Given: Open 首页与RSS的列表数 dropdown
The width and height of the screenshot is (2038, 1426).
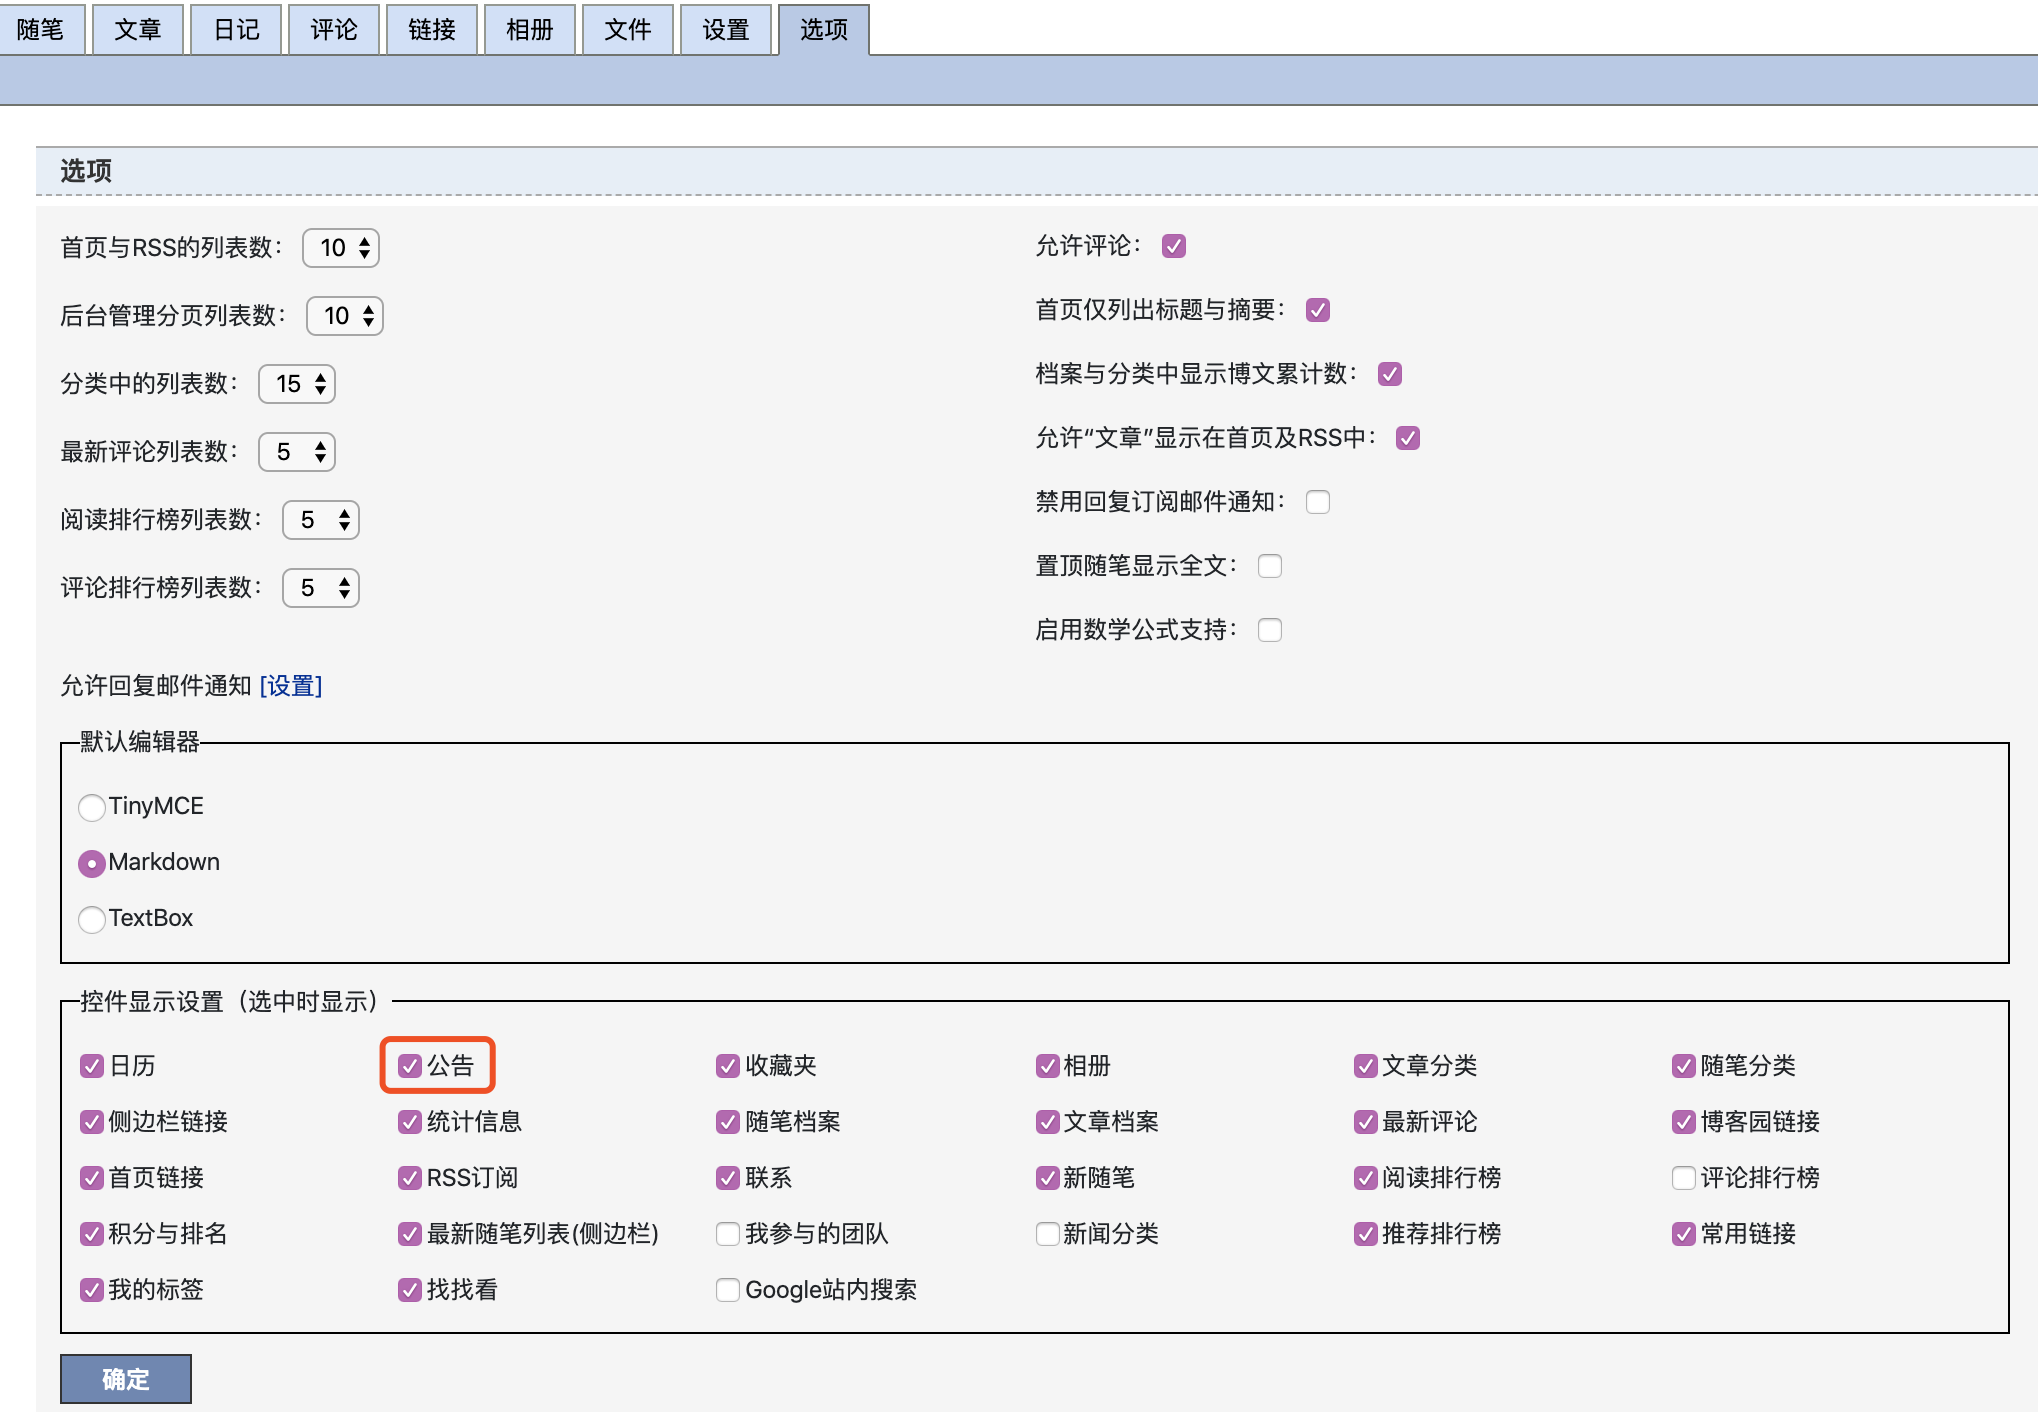Looking at the screenshot, I should (341, 248).
